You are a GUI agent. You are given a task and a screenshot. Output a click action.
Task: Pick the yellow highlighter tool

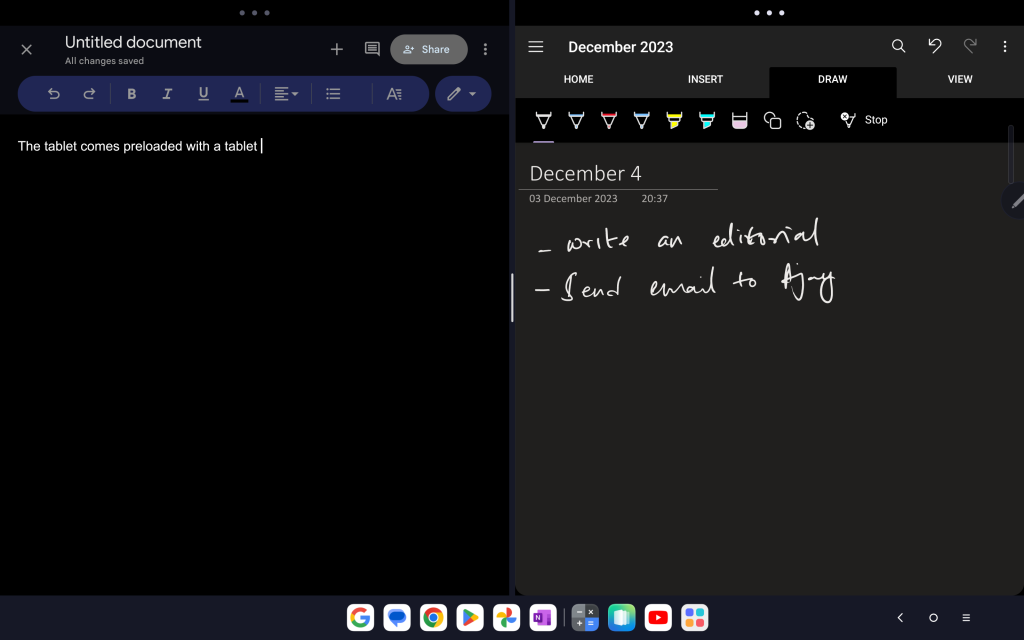coord(674,120)
